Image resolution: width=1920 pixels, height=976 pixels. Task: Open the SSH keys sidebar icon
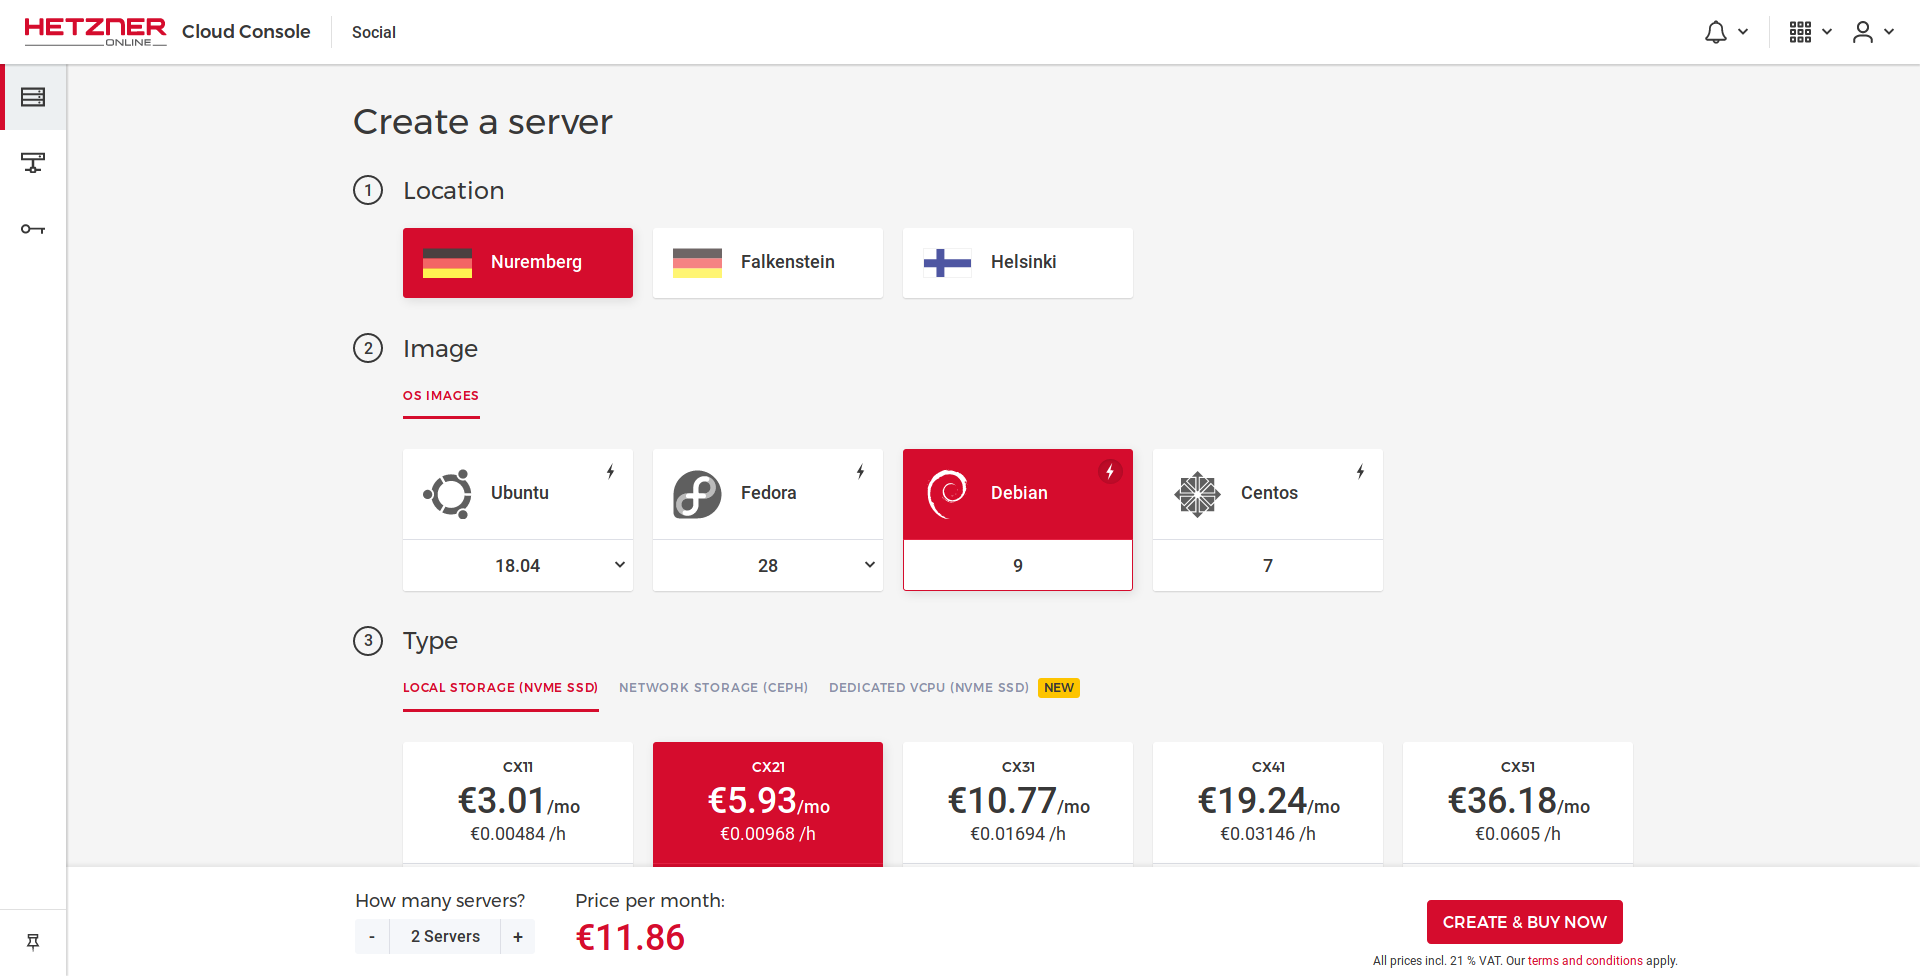coord(33,229)
